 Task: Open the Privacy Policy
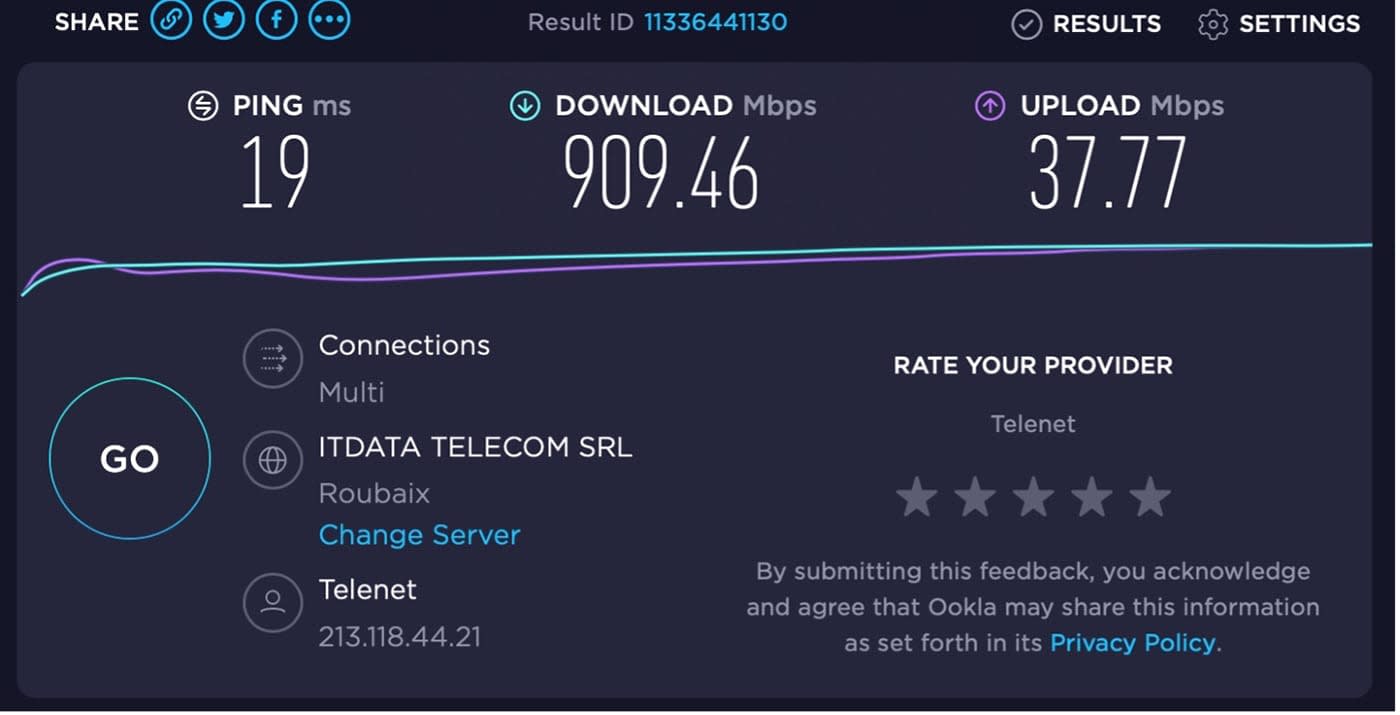click(1131, 643)
